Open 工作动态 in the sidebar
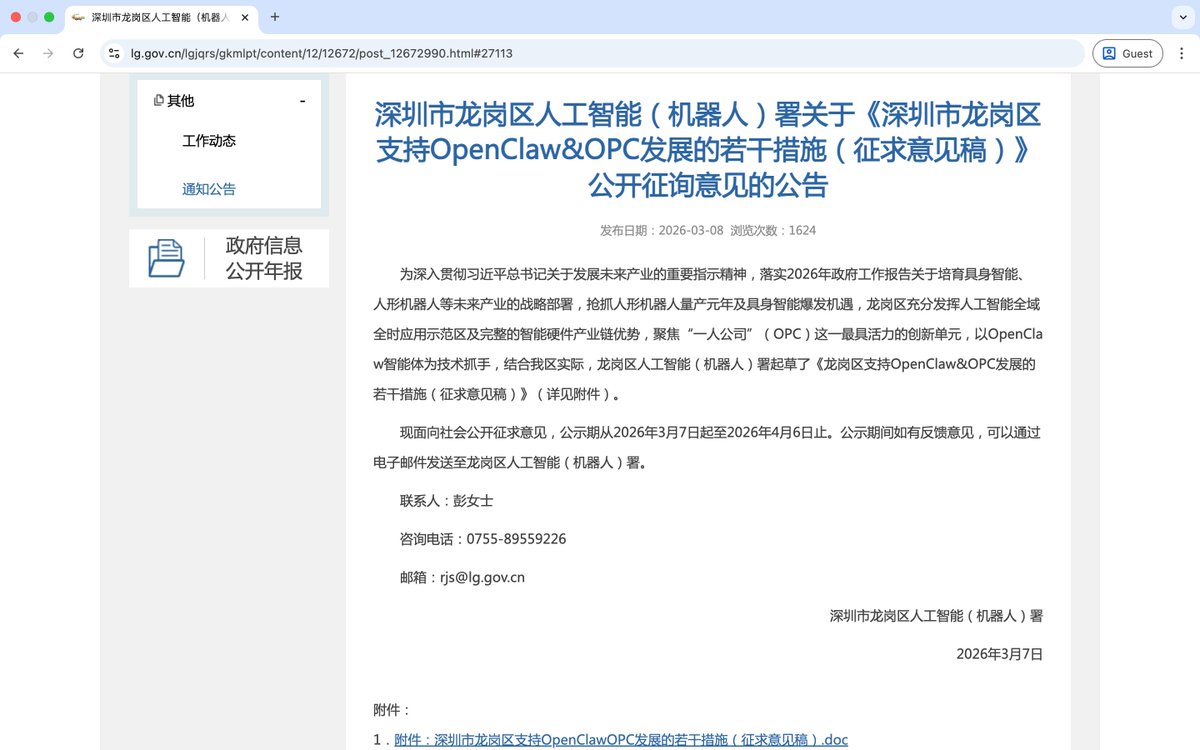This screenshot has height=750, width=1200. pyautogui.click(x=209, y=141)
